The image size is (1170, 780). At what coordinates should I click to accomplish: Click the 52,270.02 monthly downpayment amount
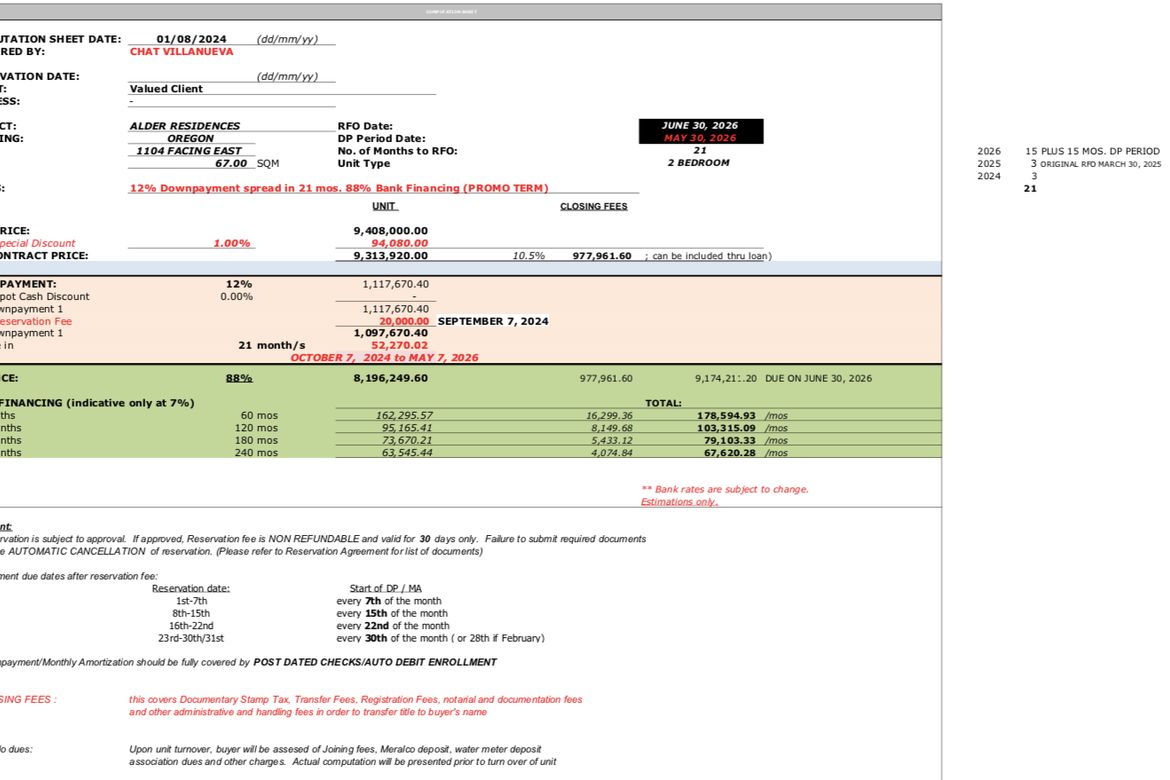[x=399, y=346]
